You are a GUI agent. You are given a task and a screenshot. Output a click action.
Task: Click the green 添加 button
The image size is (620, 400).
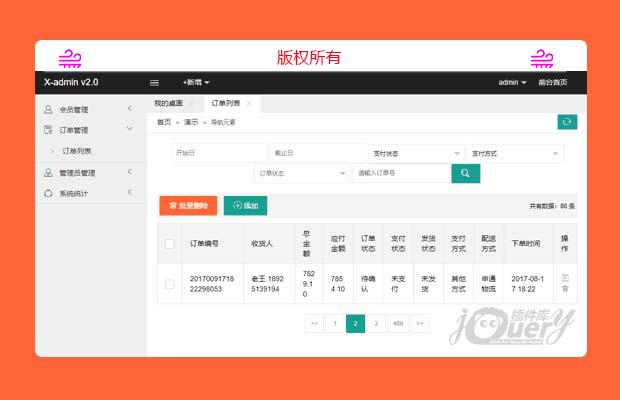coord(245,206)
